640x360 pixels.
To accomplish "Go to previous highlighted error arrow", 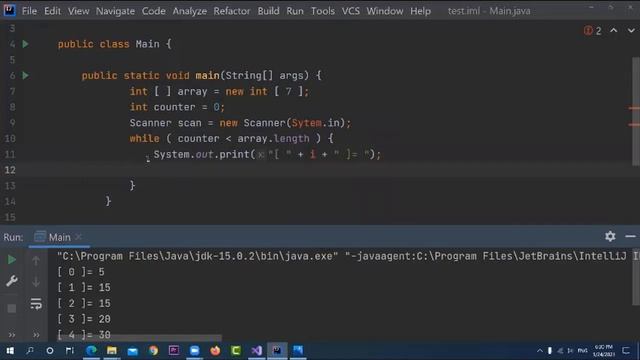I will point(613,31).
